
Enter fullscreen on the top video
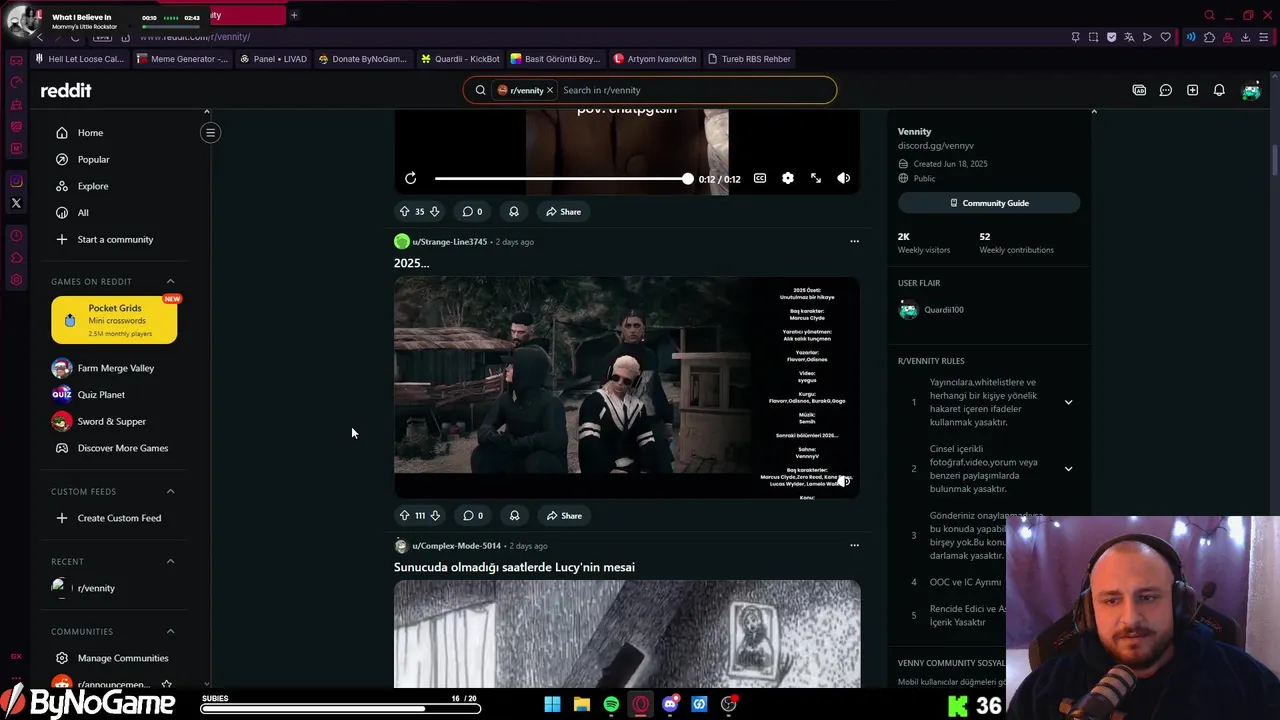pyautogui.click(x=816, y=178)
